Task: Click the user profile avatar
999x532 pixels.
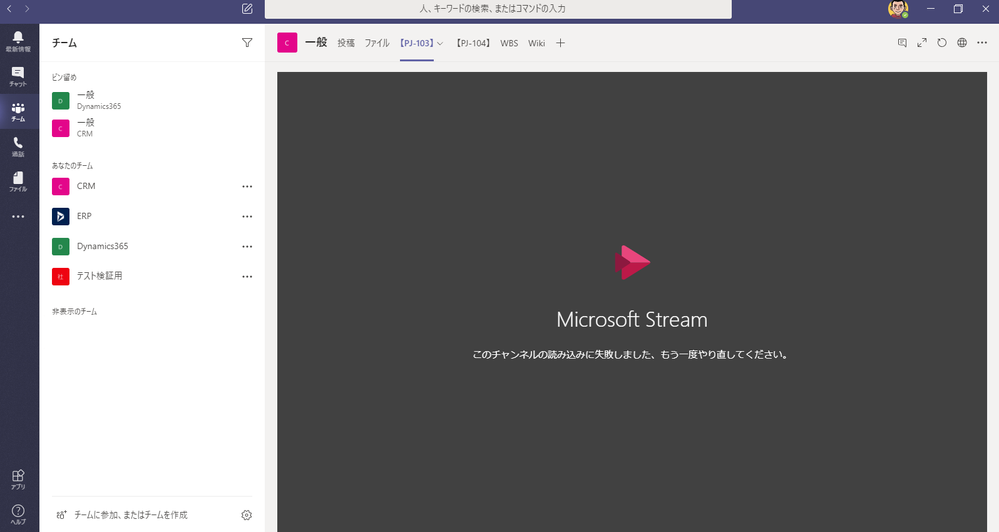Action: click(898, 9)
